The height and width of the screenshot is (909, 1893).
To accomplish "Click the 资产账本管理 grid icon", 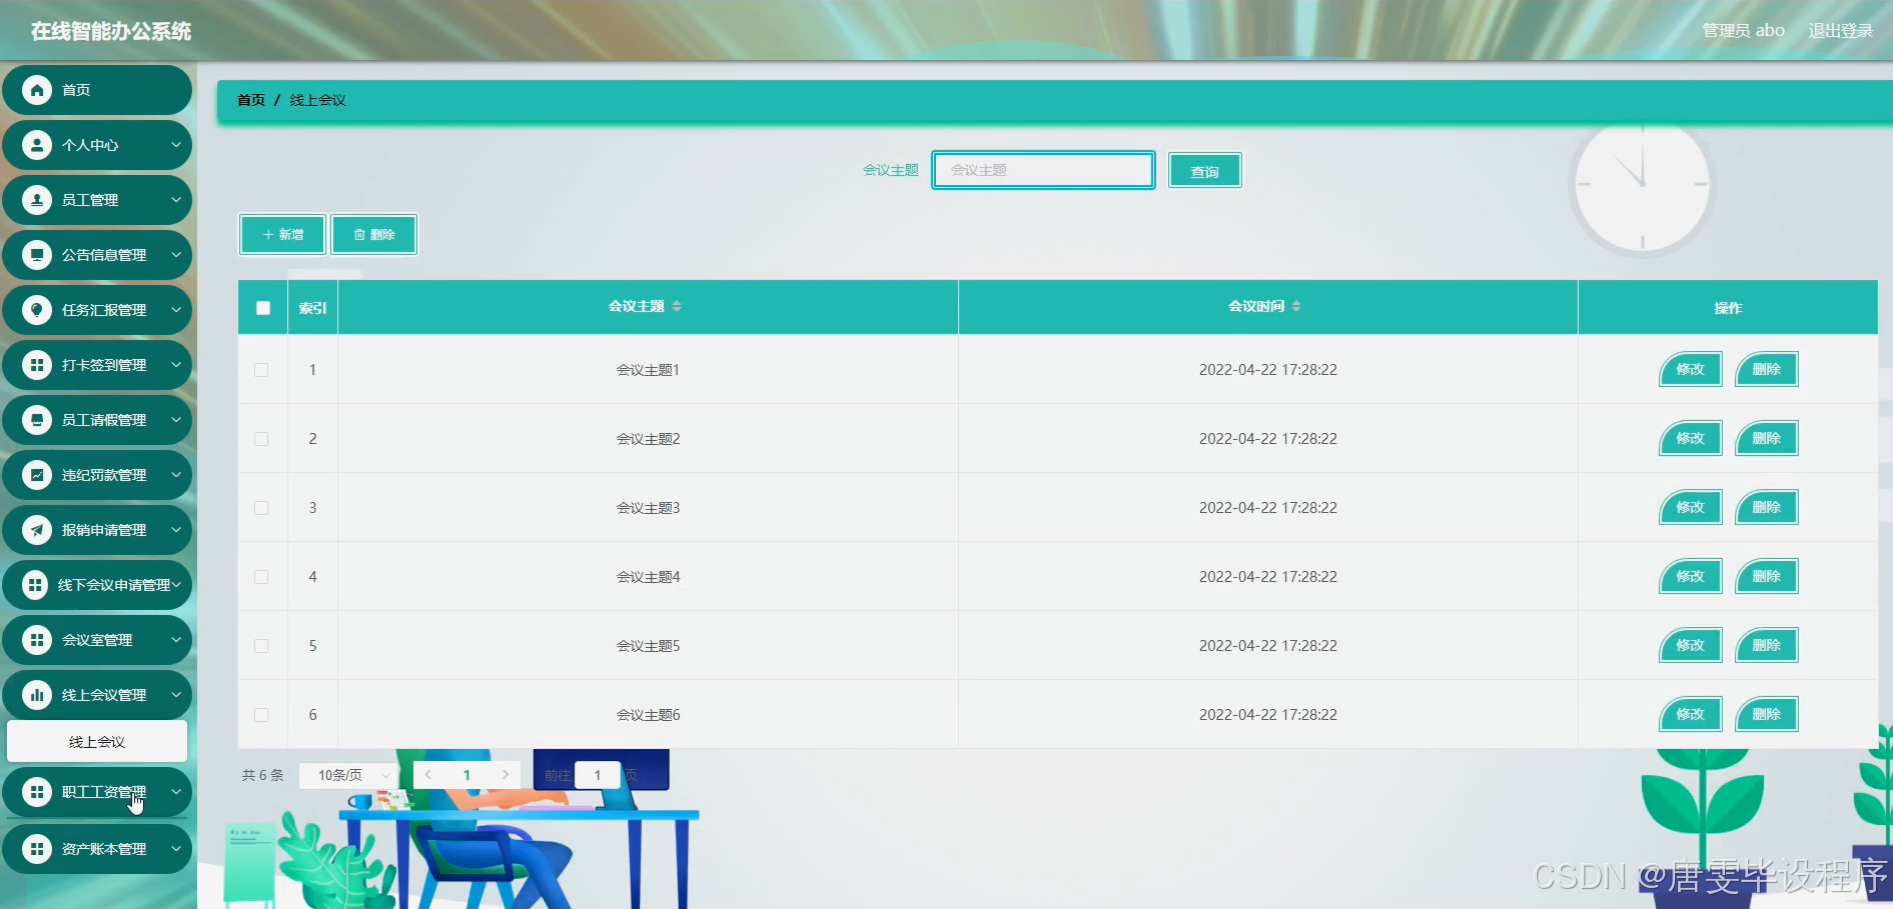I will coord(37,849).
